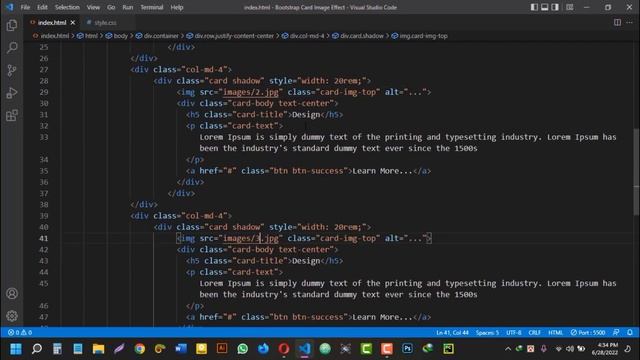Switch to the index.html tab
The height and width of the screenshot is (360, 640).
click(51, 22)
